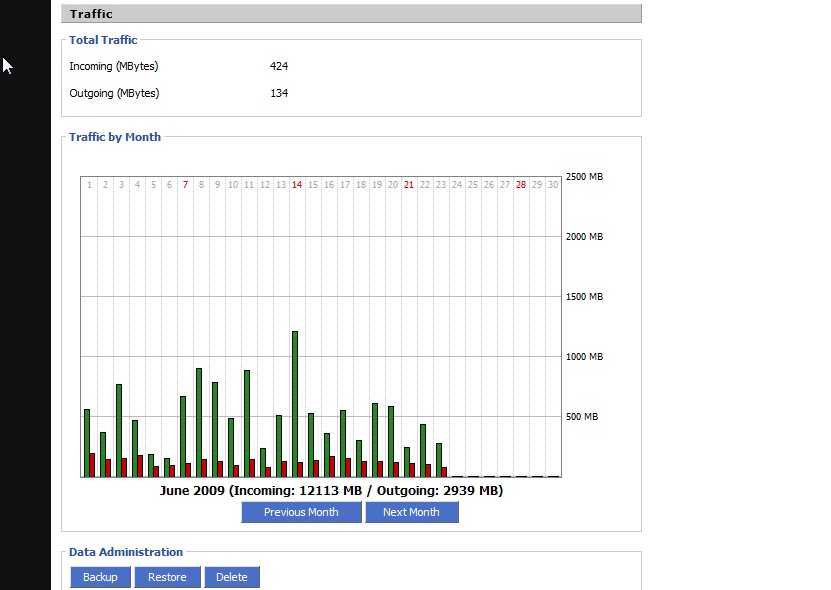Click the green incoming bar for day 14
This screenshot has height=590, width=831.
point(295,404)
